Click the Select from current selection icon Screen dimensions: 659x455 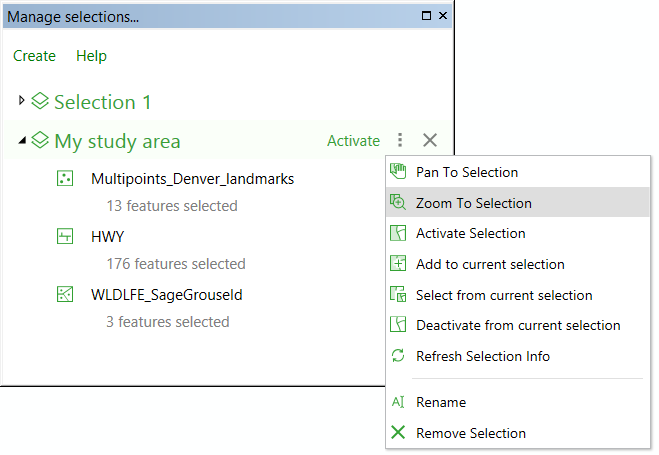[x=398, y=295]
